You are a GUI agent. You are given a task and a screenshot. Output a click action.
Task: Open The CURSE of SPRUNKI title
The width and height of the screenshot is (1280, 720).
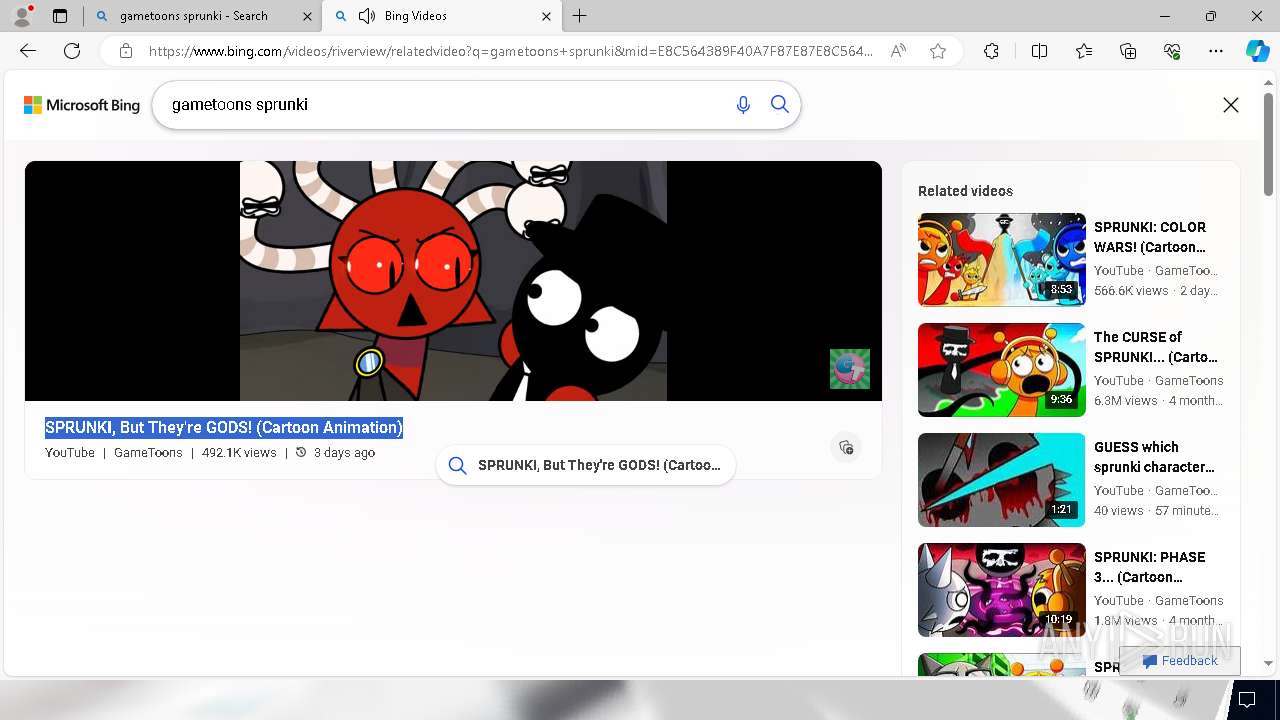point(1156,347)
